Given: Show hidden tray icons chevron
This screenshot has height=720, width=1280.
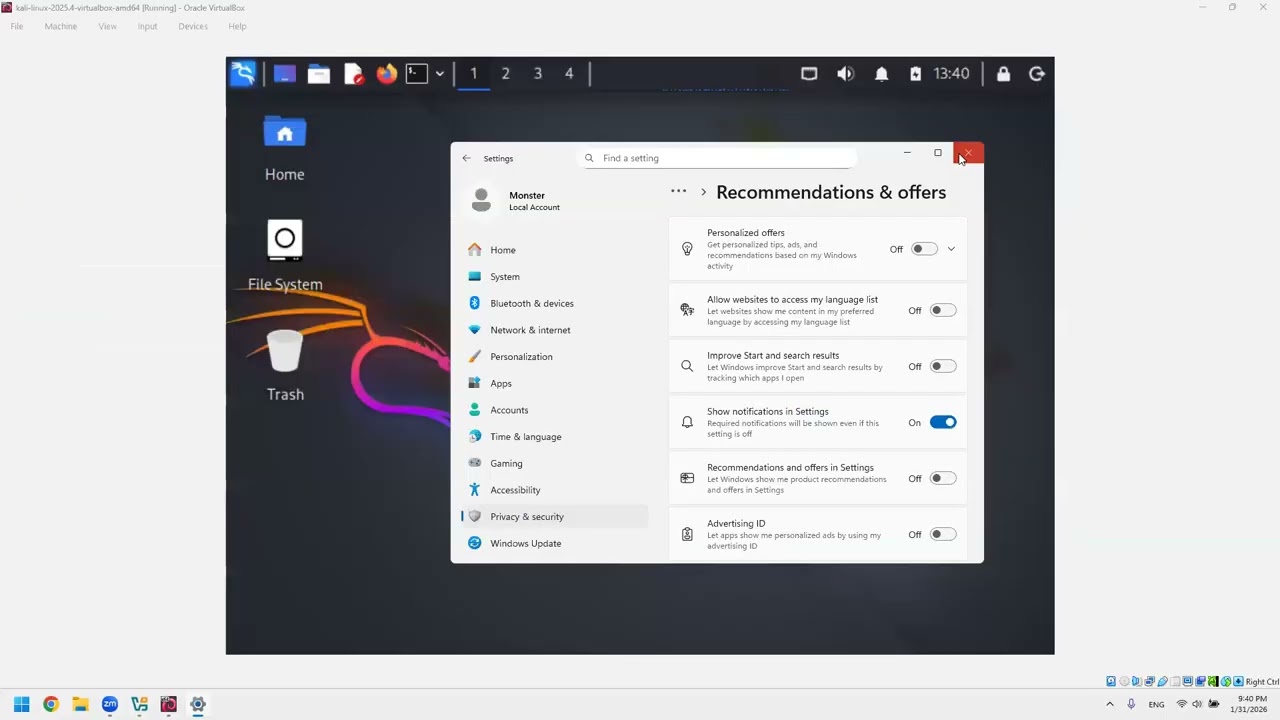Looking at the screenshot, I should tap(1109, 704).
